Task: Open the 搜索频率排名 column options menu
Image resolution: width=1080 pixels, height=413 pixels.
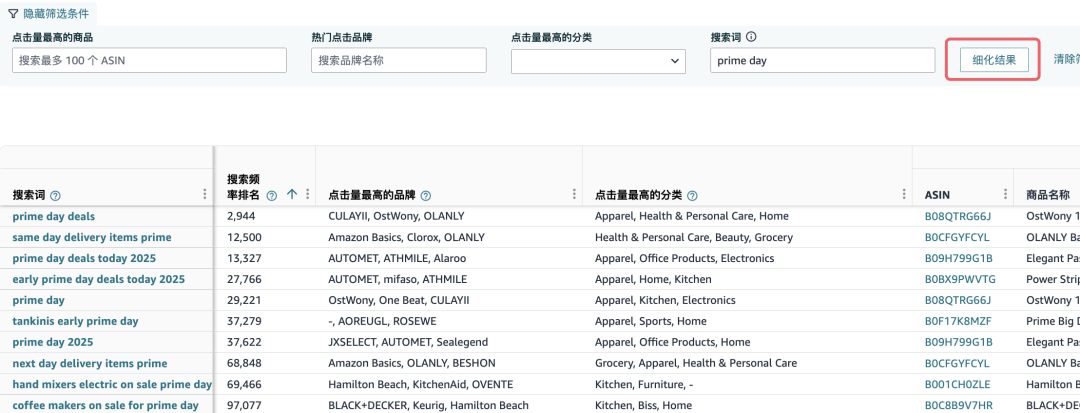Action: [307, 195]
